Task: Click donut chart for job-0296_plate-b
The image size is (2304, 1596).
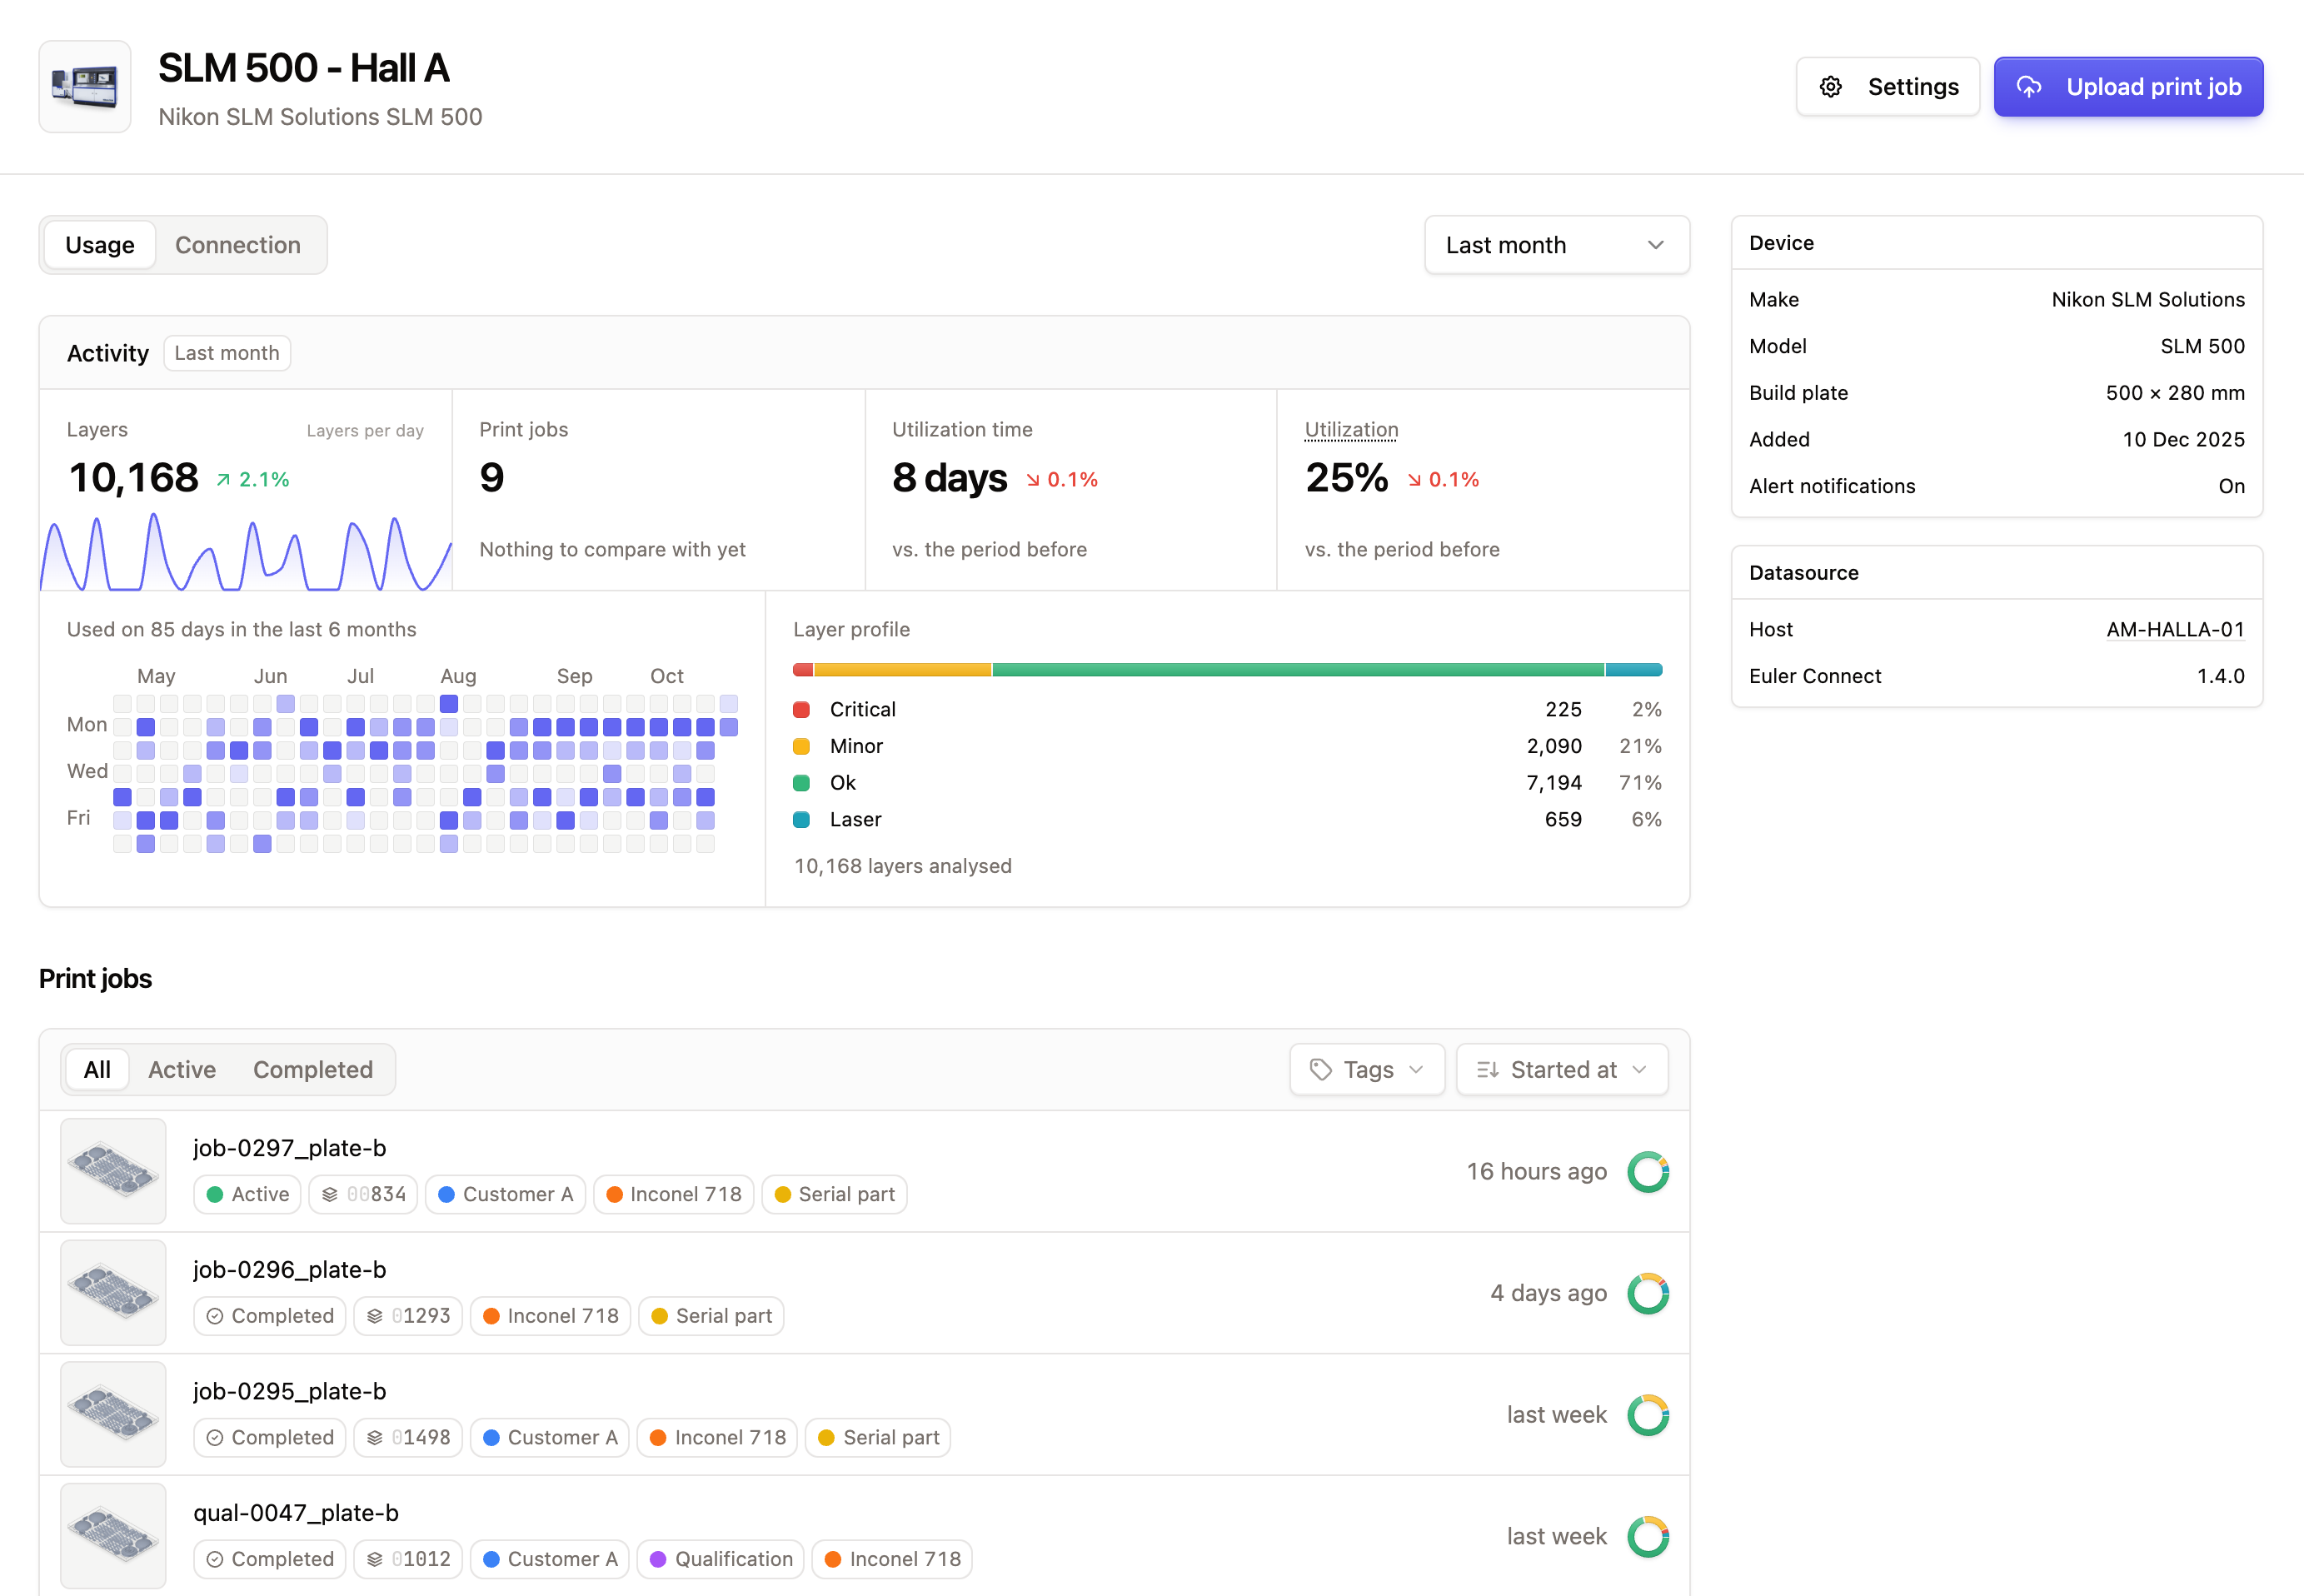Action: pyautogui.click(x=1648, y=1293)
